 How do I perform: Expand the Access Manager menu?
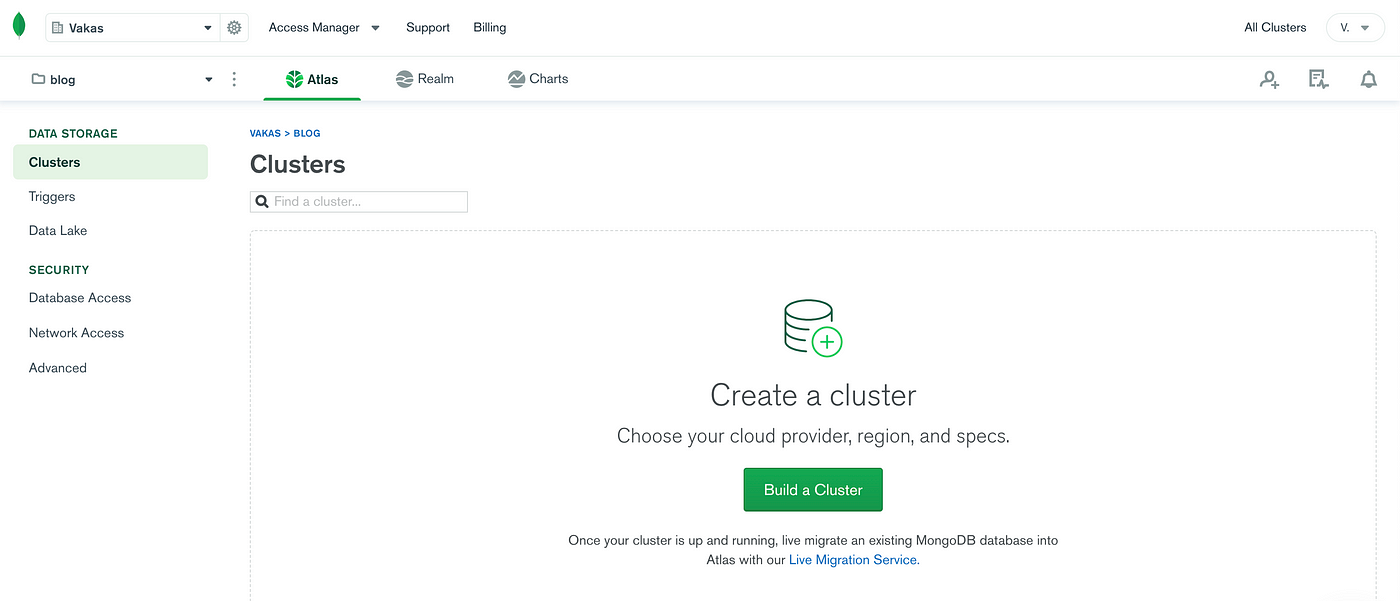[x=324, y=28]
